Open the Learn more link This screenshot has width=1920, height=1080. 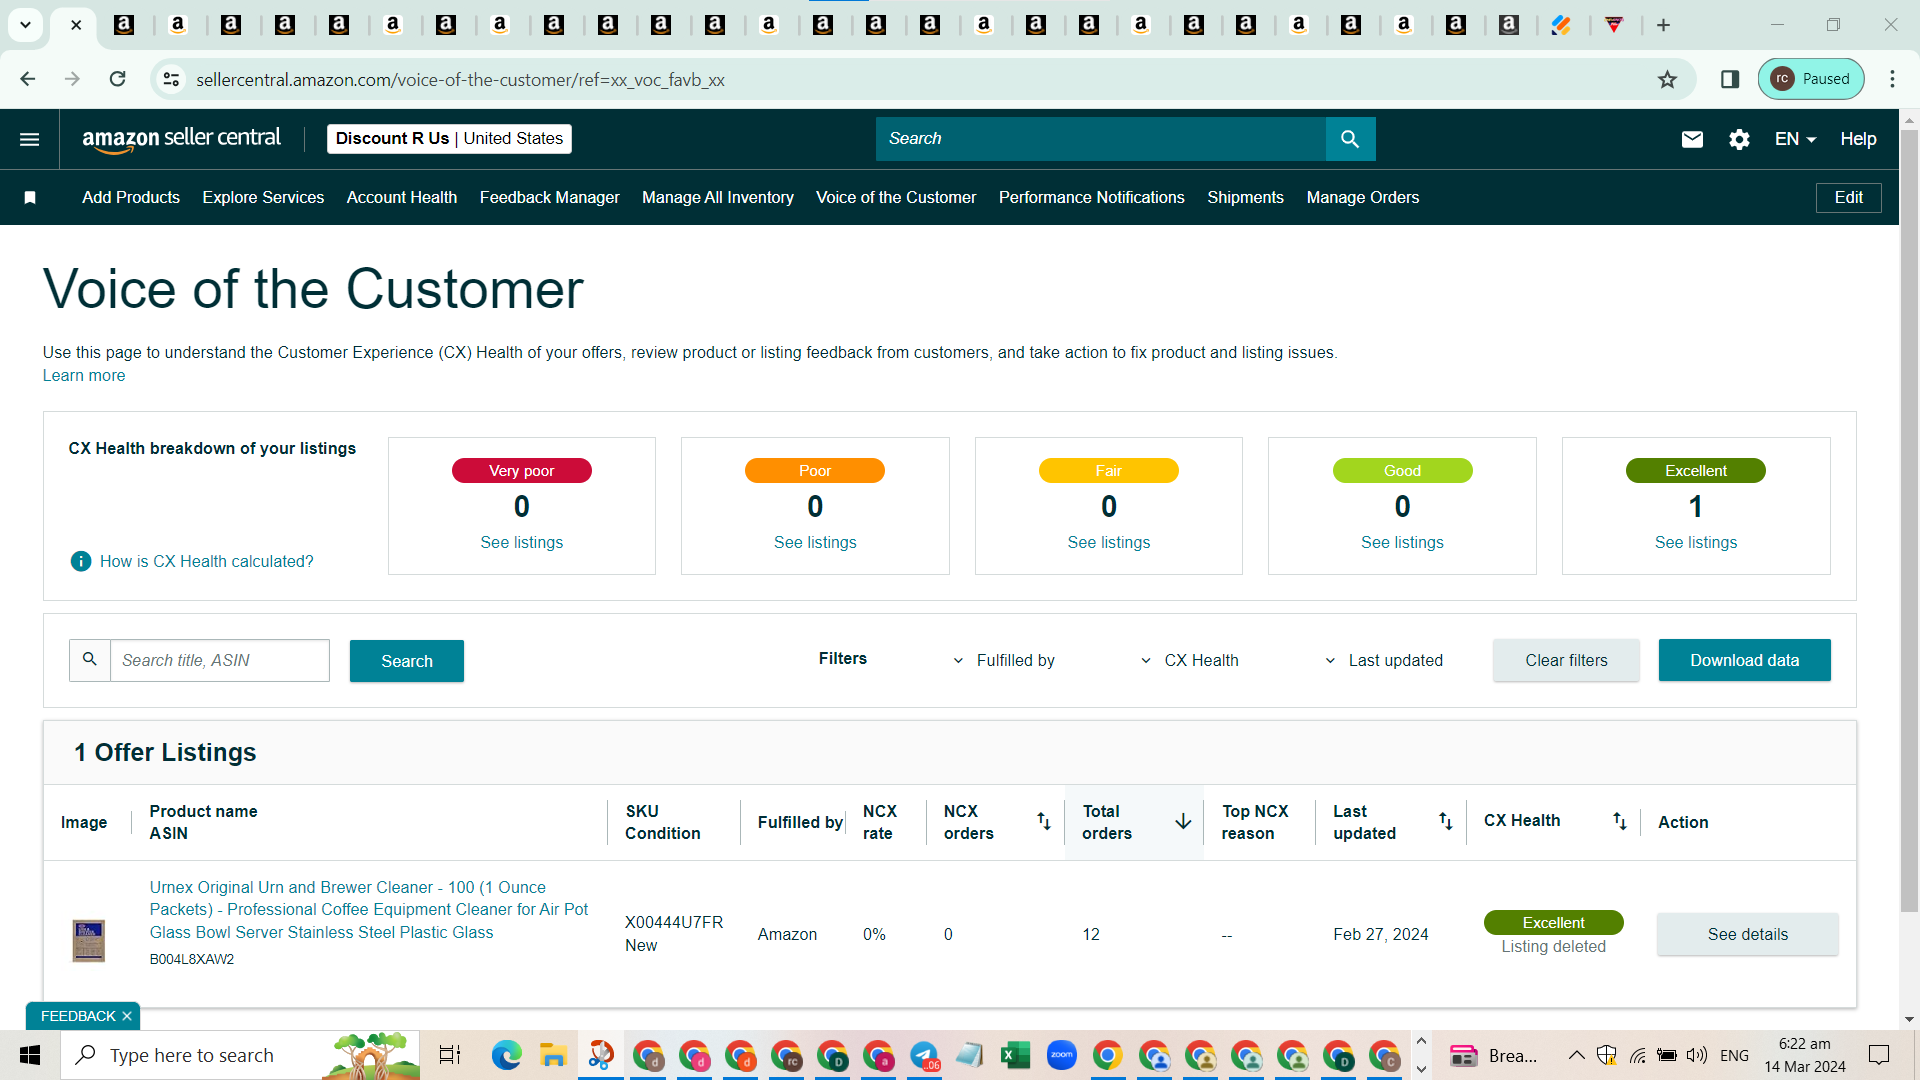point(84,375)
